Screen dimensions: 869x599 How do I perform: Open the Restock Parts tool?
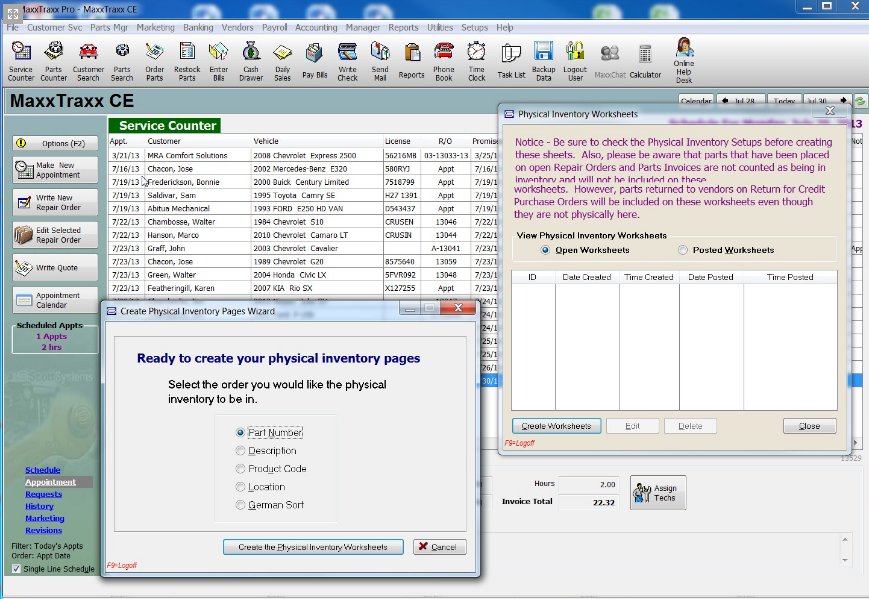(187, 61)
